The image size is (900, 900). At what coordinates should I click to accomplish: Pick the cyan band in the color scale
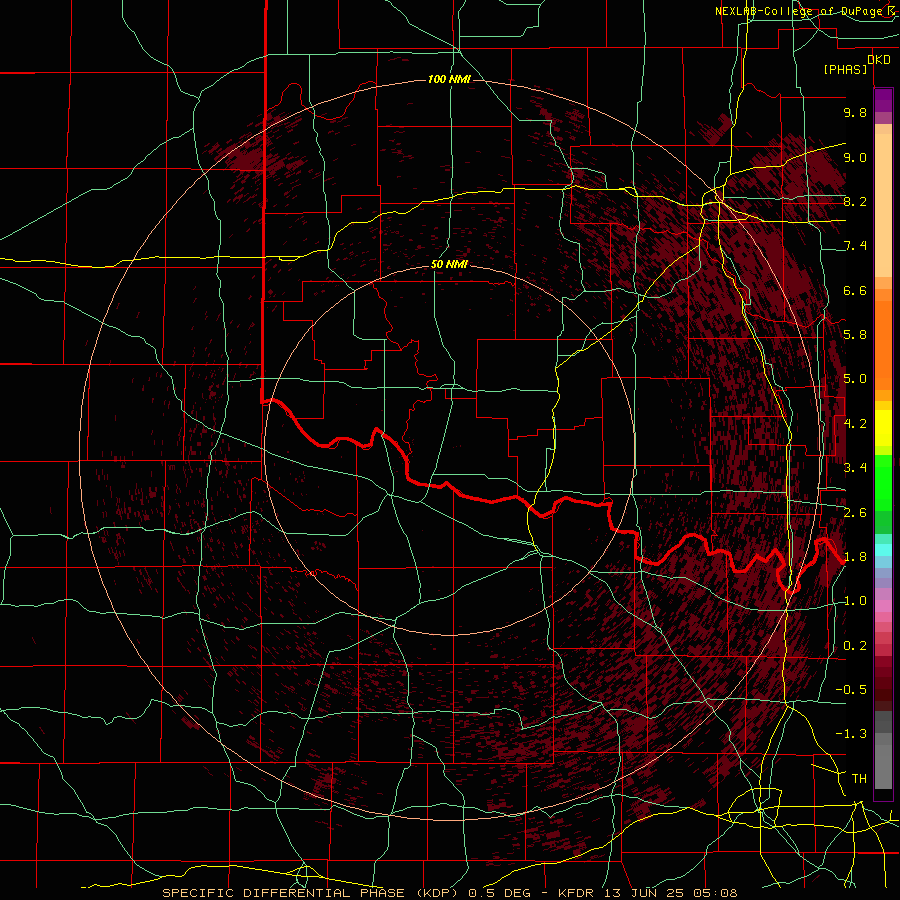[883, 550]
